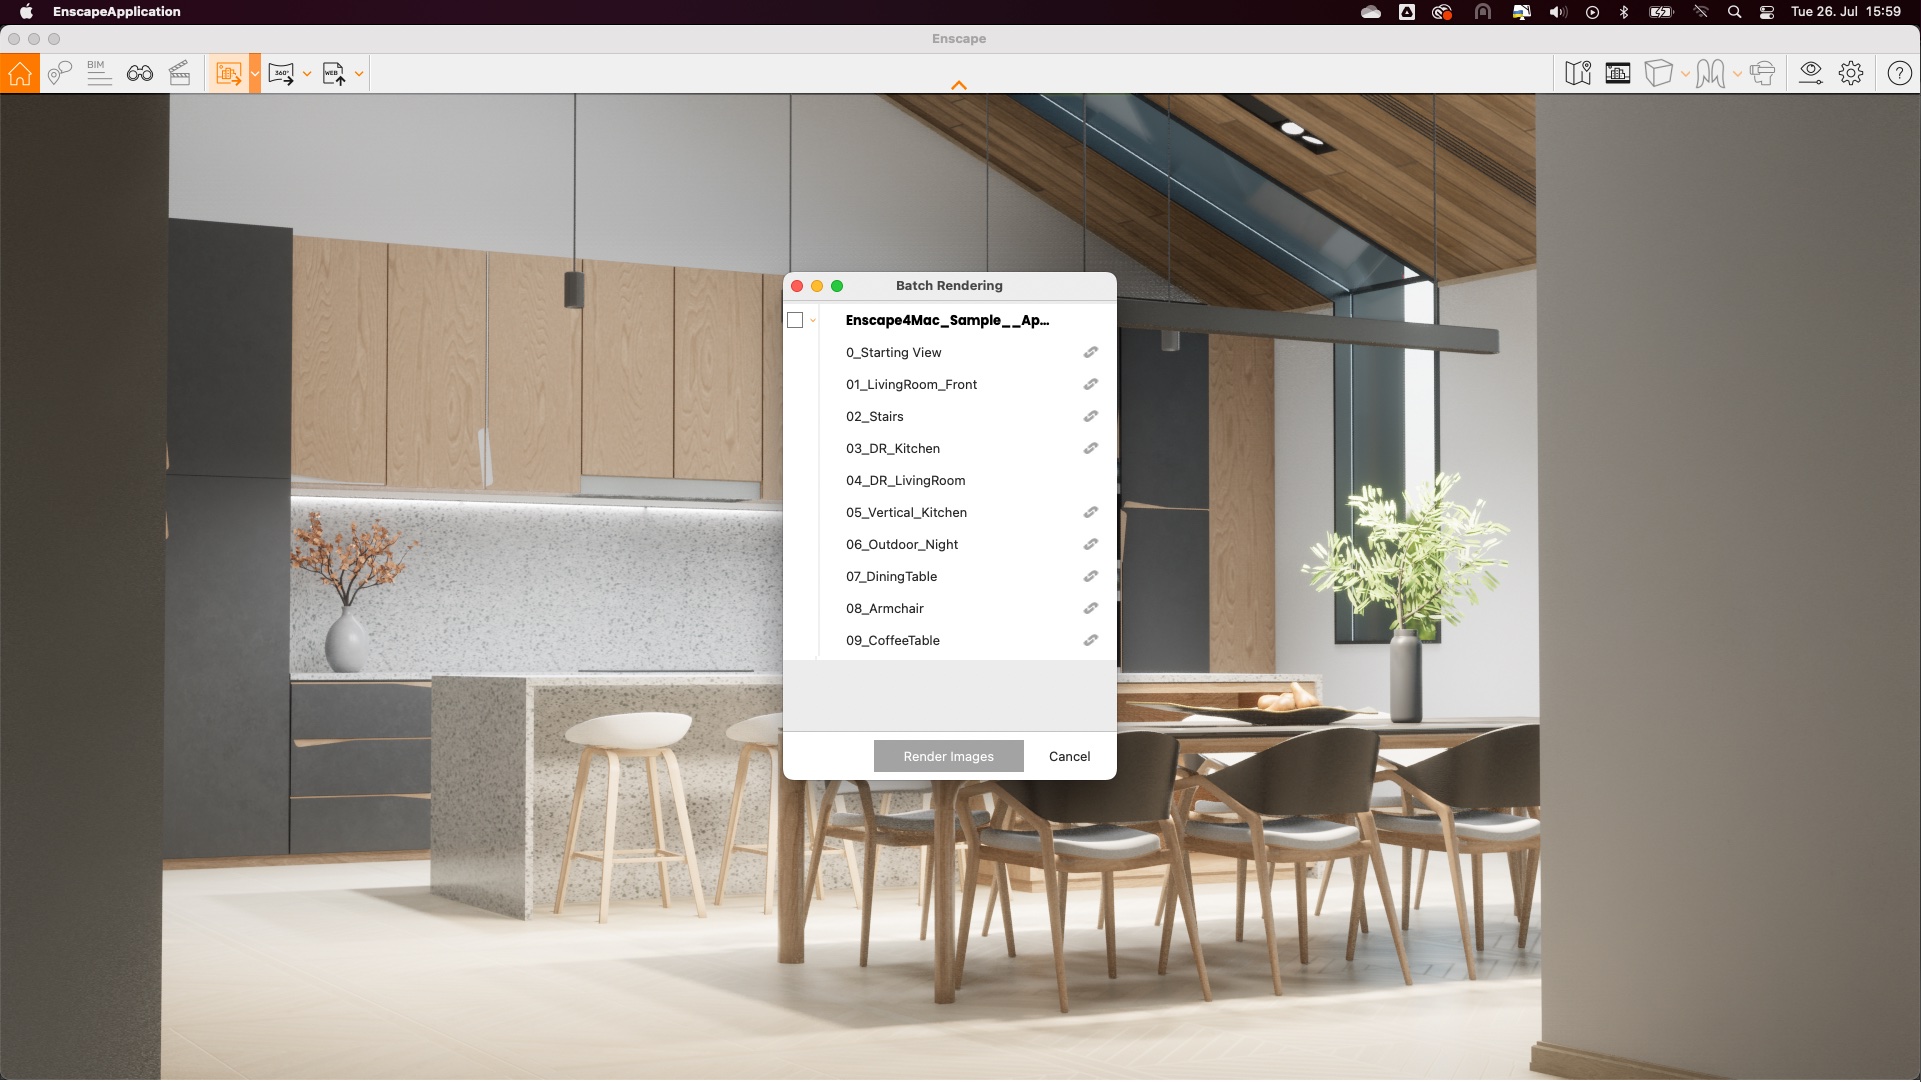The width and height of the screenshot is (1921, 1082).
Task: Open the EnscapeApplication menu
Action: point(116,12)
